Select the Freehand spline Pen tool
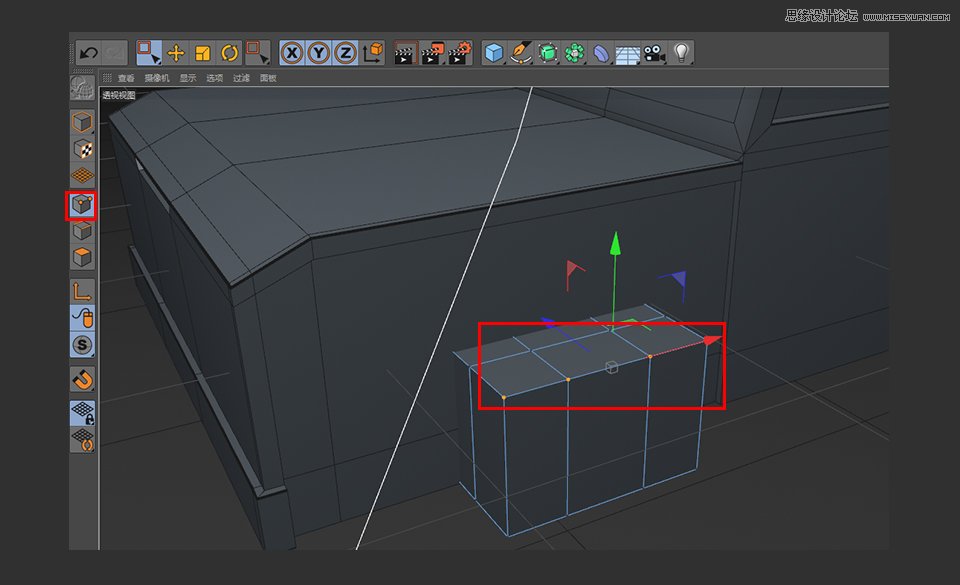This screenshot has width=960, height=585. tap(518, 52)
